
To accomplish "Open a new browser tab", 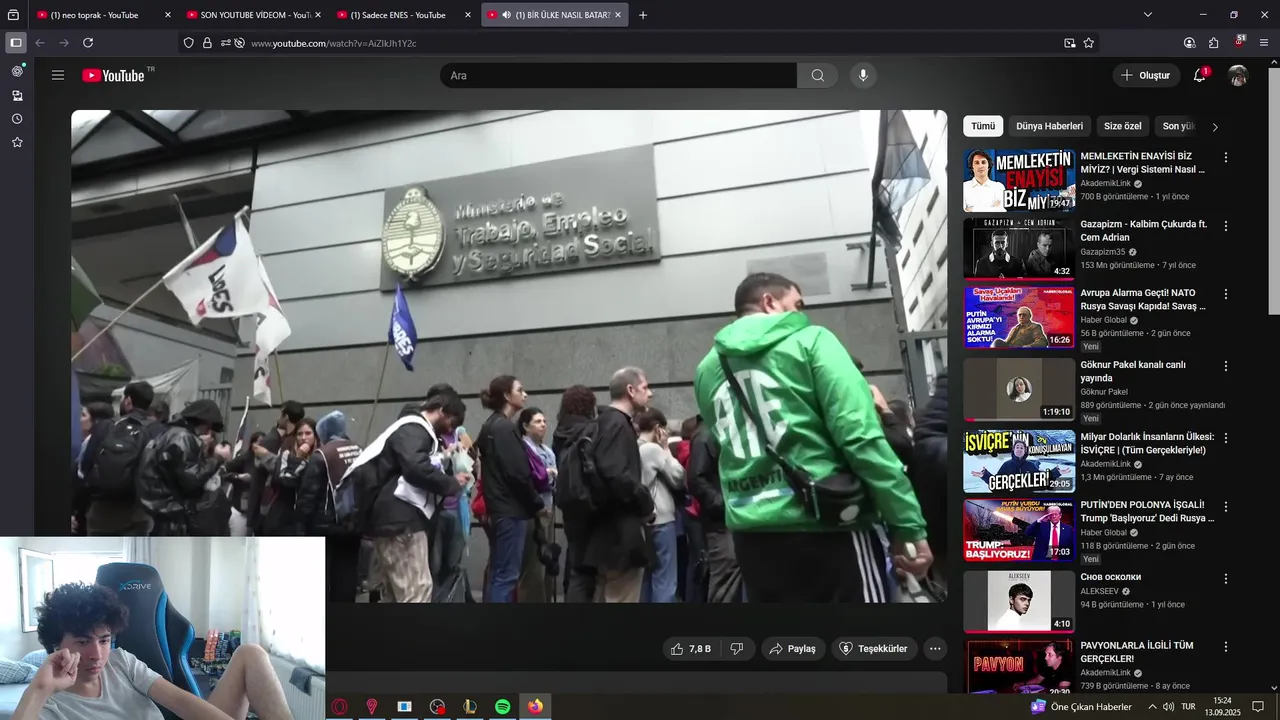I will [x=643, y=15].
